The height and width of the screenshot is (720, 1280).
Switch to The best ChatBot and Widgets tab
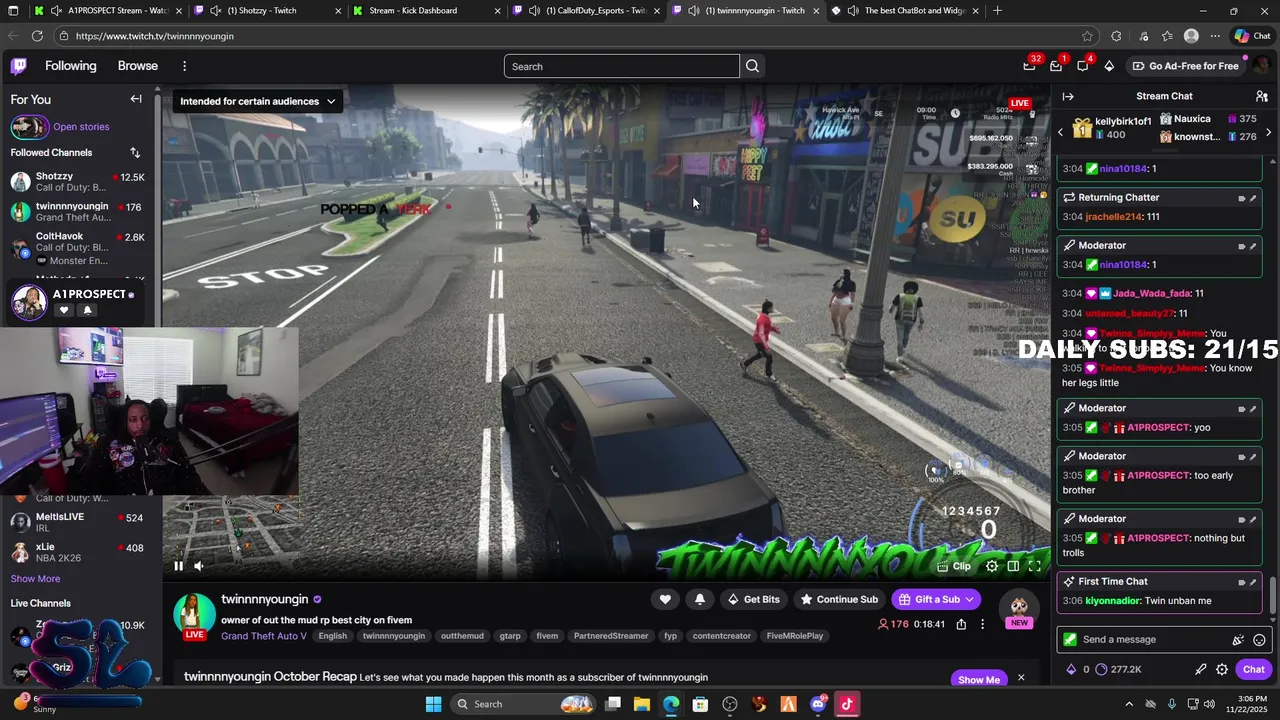pos(905,11)
